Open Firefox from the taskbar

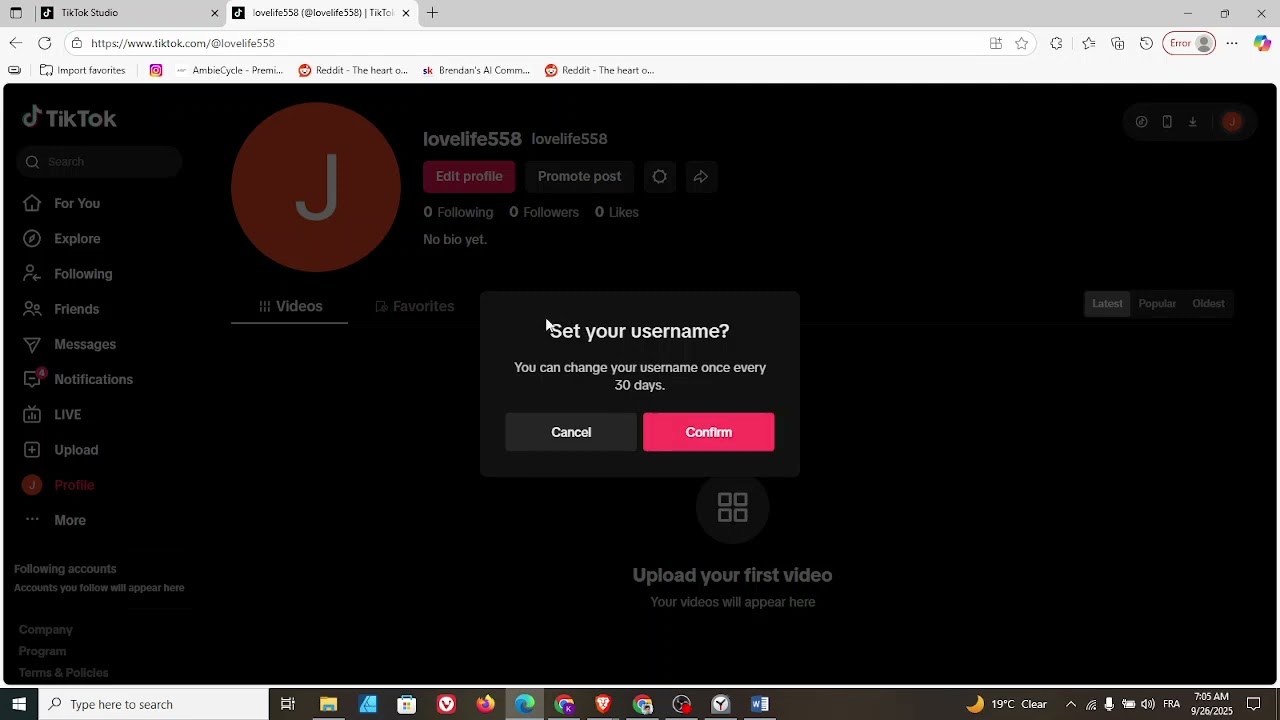[x=485, y=704]
